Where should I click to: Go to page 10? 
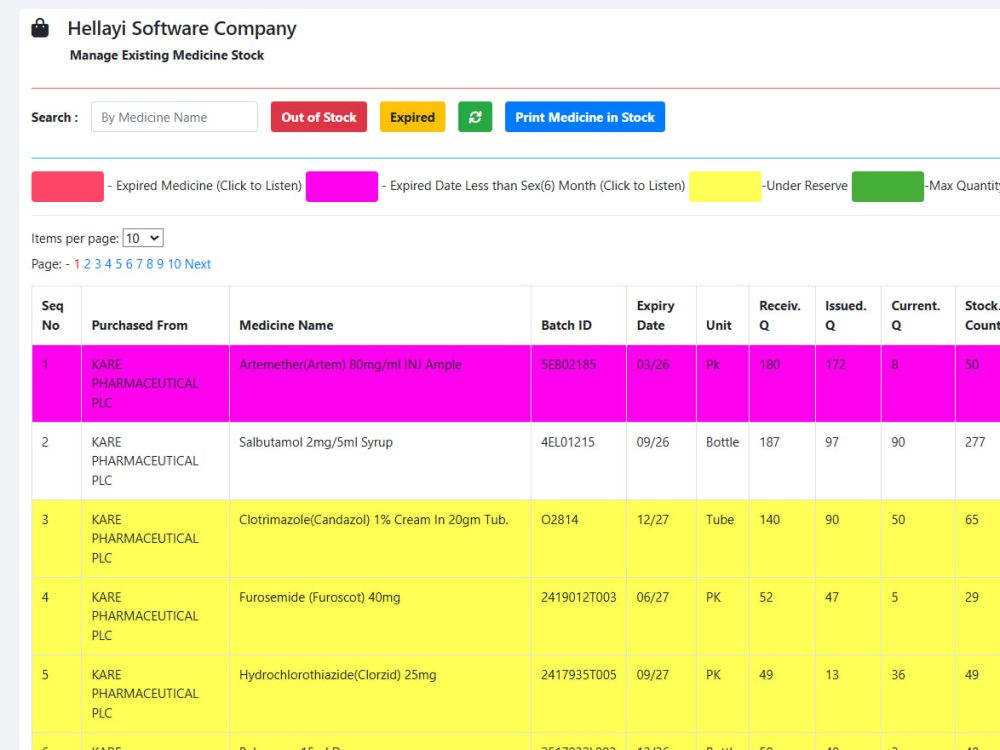(174, 264)
